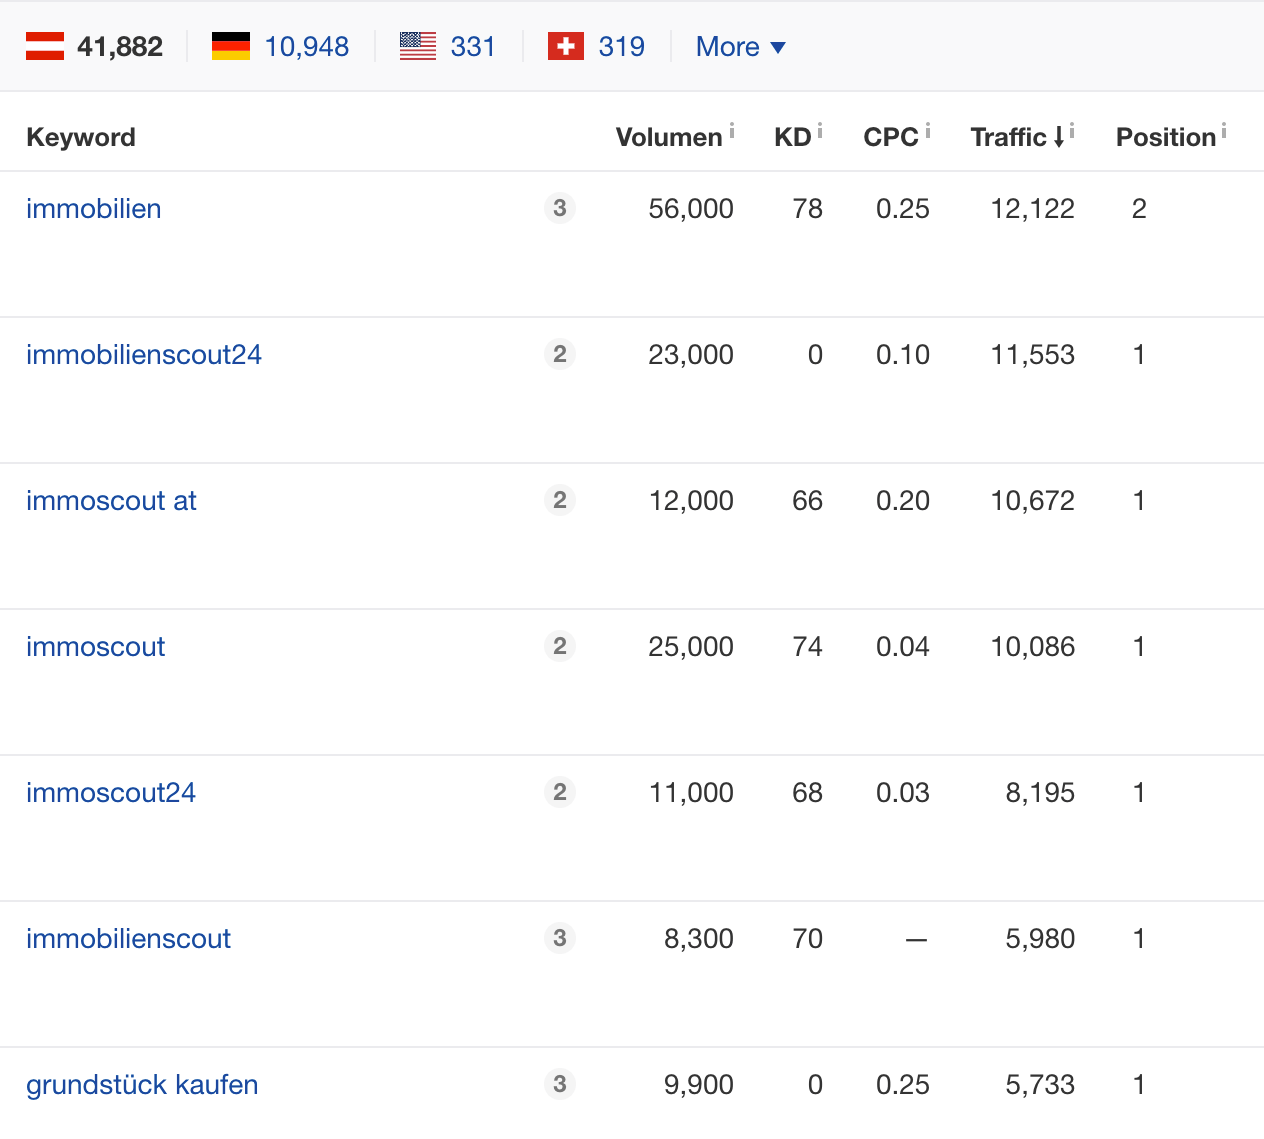The height and width of the screenshot is (1139, 1264).
Task: Click volume value 11,000
Action: pyautogui.click(x=691, y=793)
